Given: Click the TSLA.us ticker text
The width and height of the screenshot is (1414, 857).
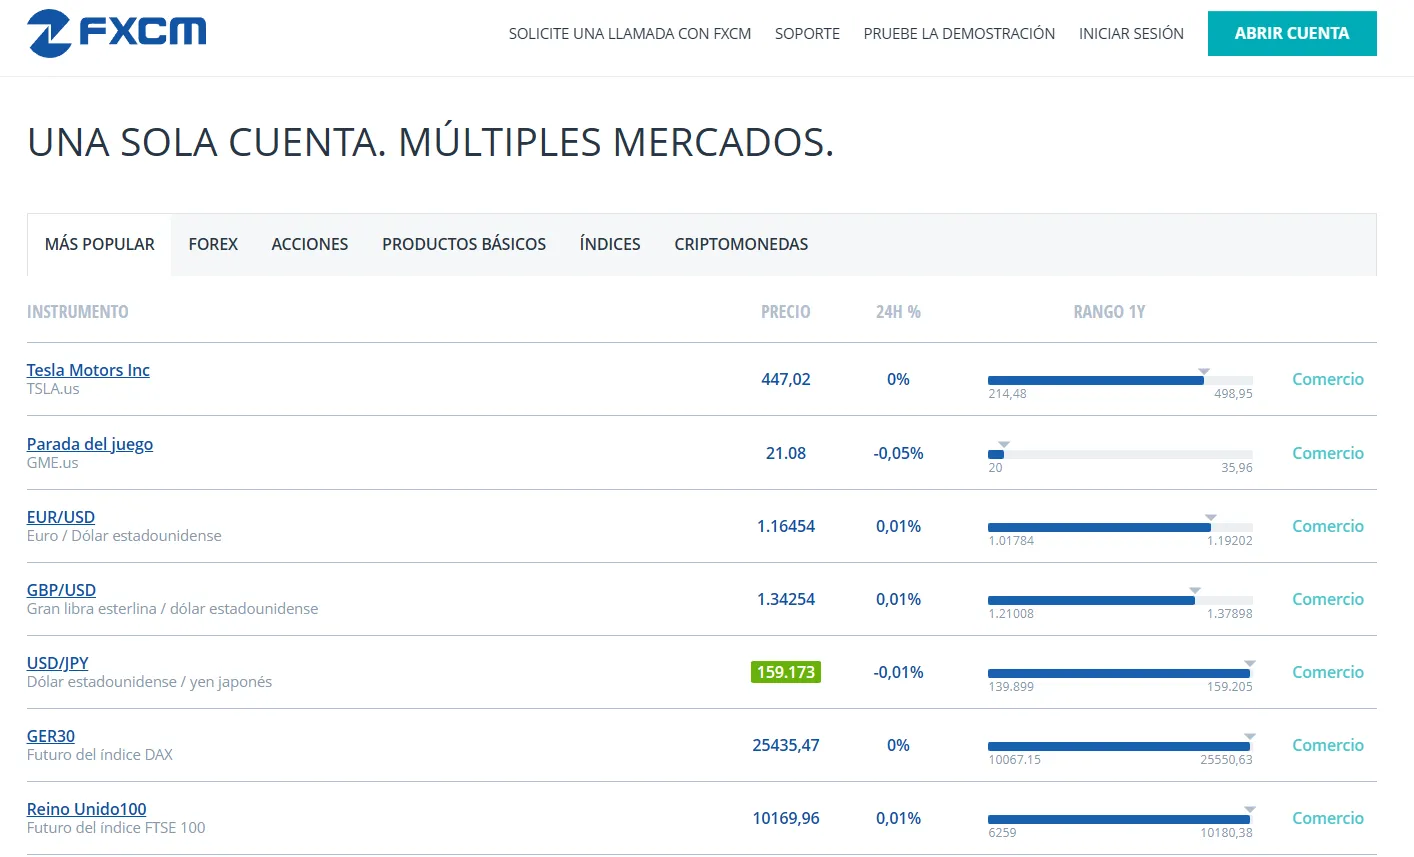Looking at the screenshot, I should pos(53,389).
